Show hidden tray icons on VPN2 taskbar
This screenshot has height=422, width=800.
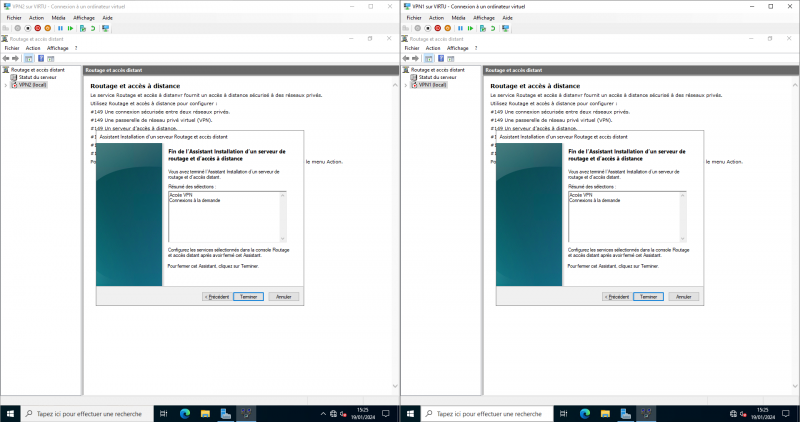[323, 414]
